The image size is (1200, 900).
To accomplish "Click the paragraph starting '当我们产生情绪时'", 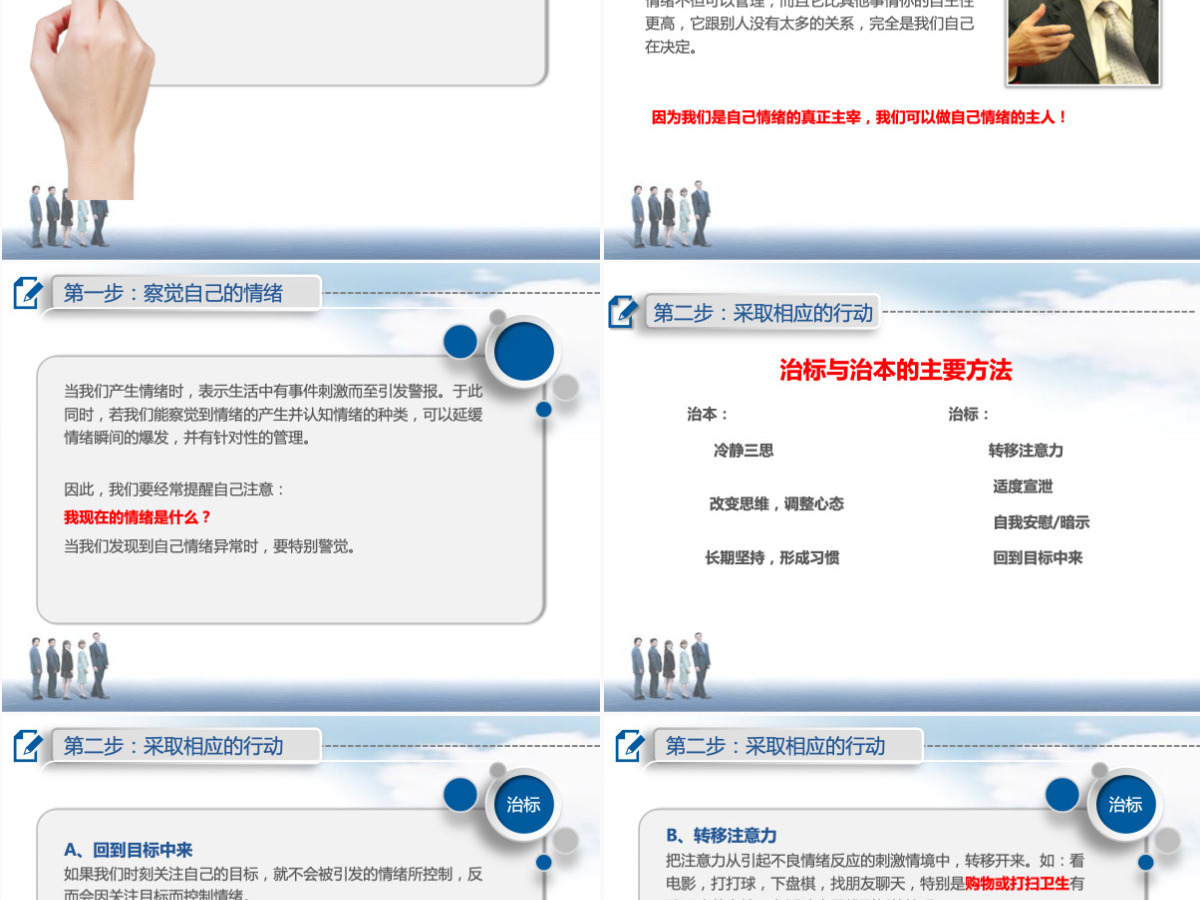I will click(273, 414).
